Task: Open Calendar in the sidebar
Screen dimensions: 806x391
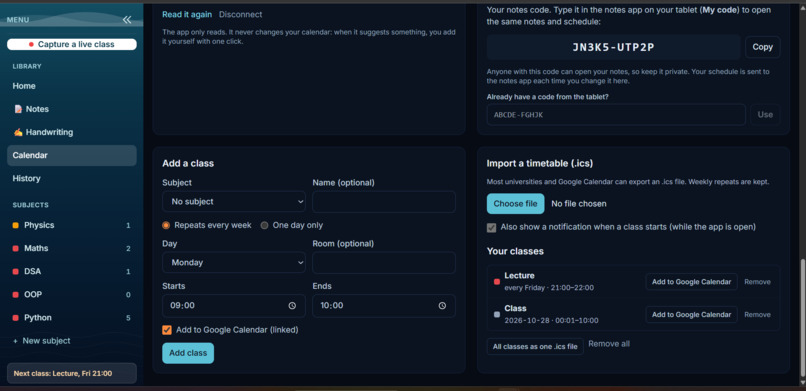Action: (x=72, y=155)
